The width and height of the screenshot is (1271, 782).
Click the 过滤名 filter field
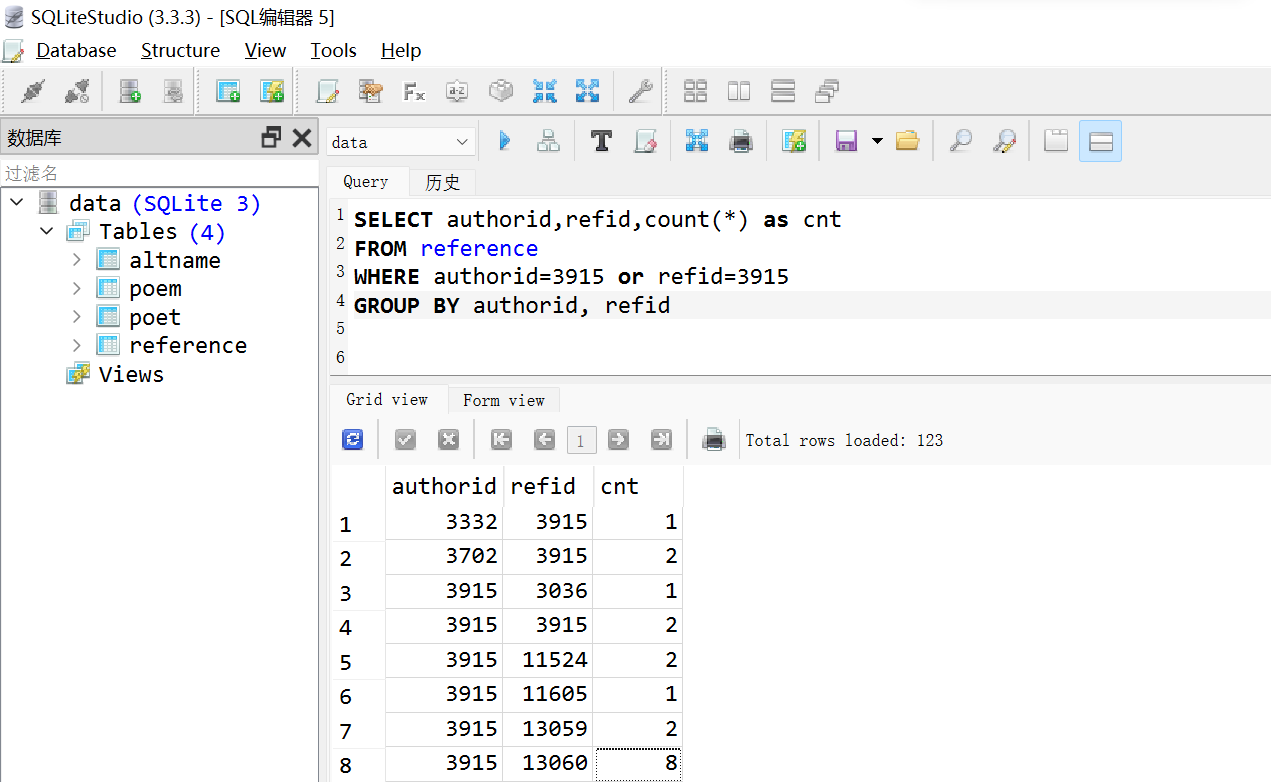(x=159, y=173)
